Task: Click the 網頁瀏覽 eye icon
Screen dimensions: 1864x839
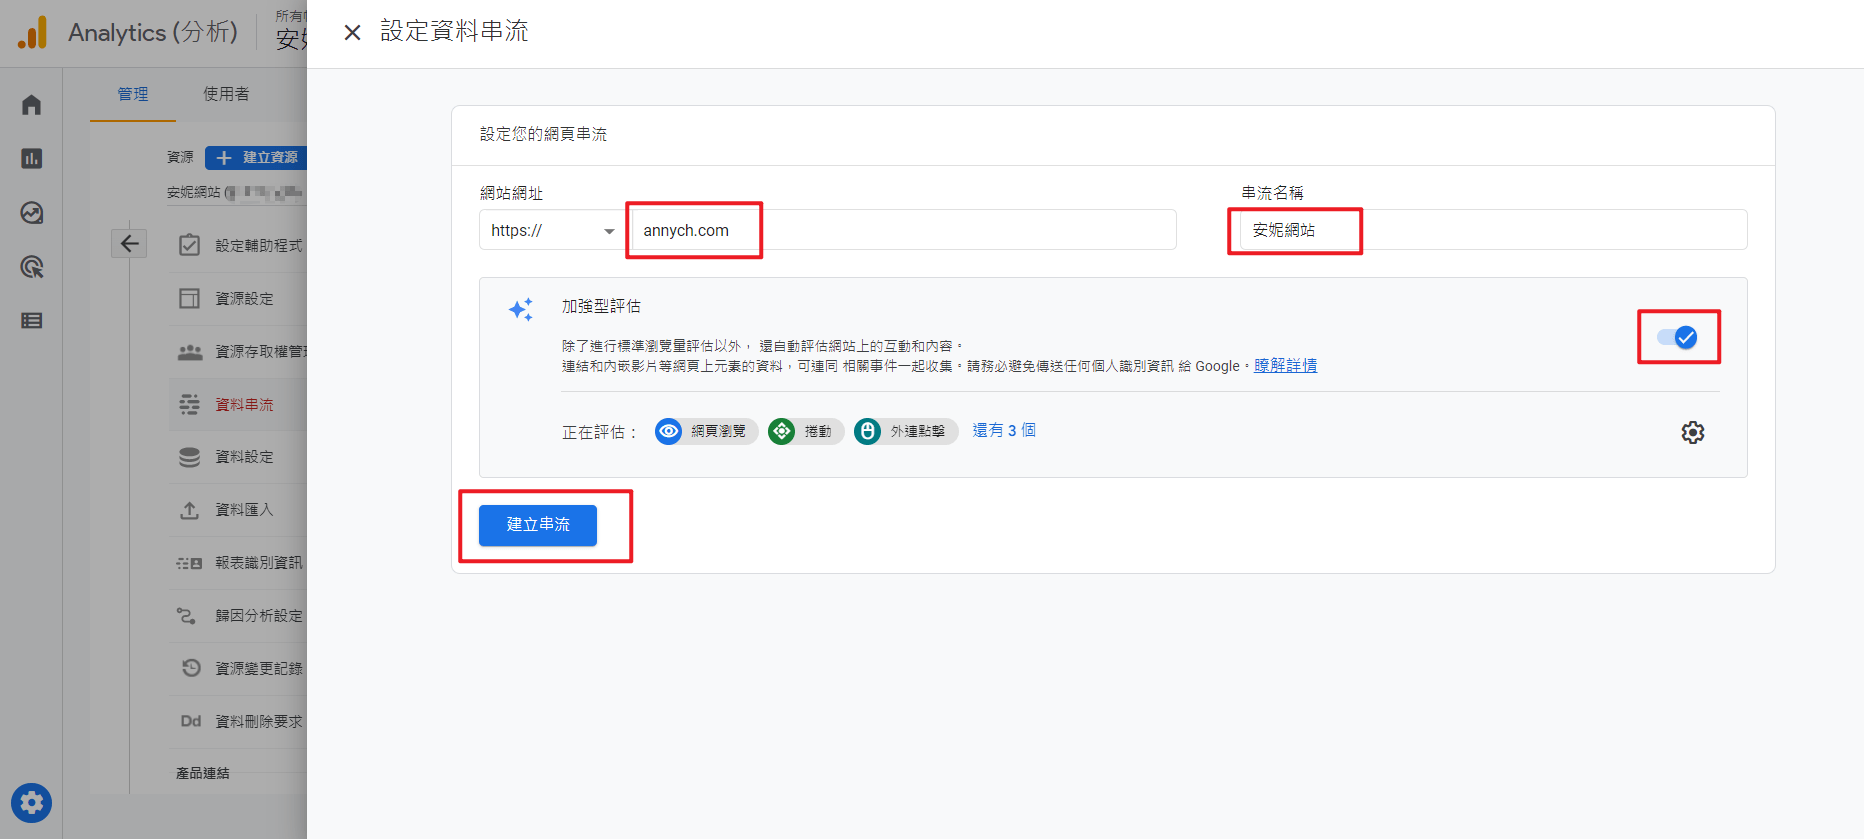Action: click(668, 431)
